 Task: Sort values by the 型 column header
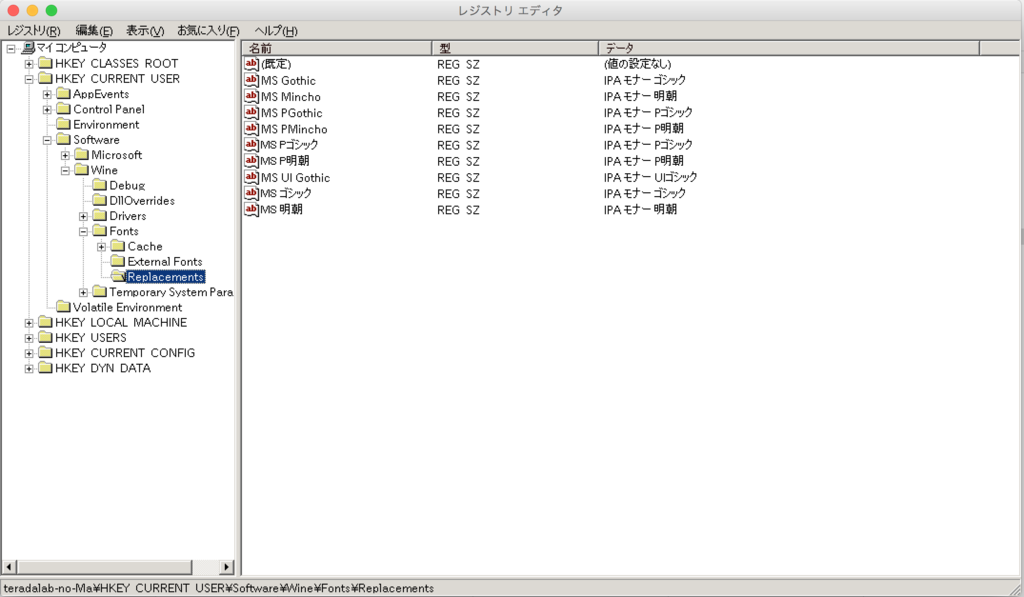515,48
